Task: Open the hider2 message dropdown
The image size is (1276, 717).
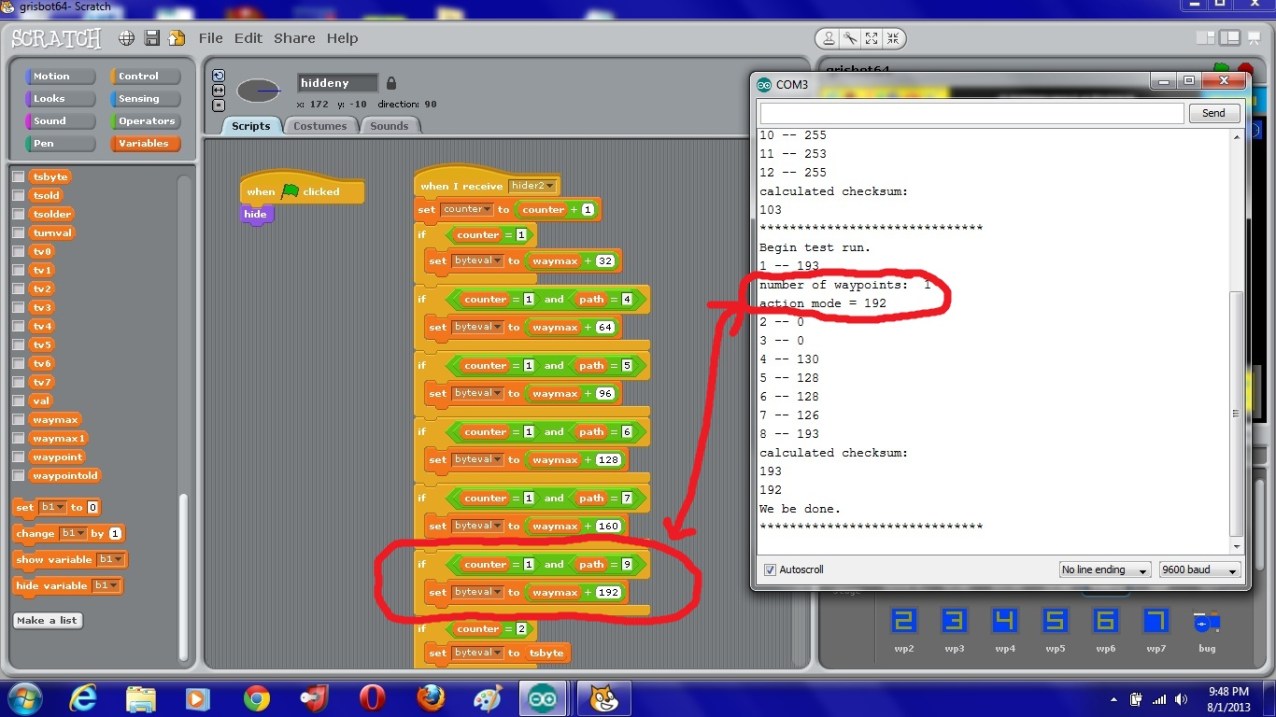Action: pos(533,186)
